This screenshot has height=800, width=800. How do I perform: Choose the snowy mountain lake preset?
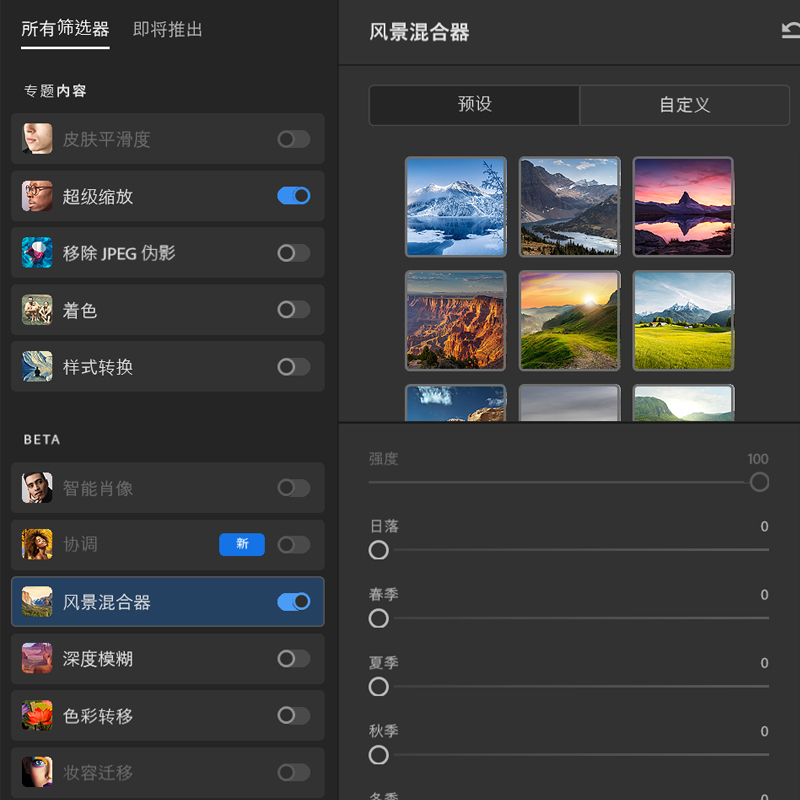click(456, 206)
